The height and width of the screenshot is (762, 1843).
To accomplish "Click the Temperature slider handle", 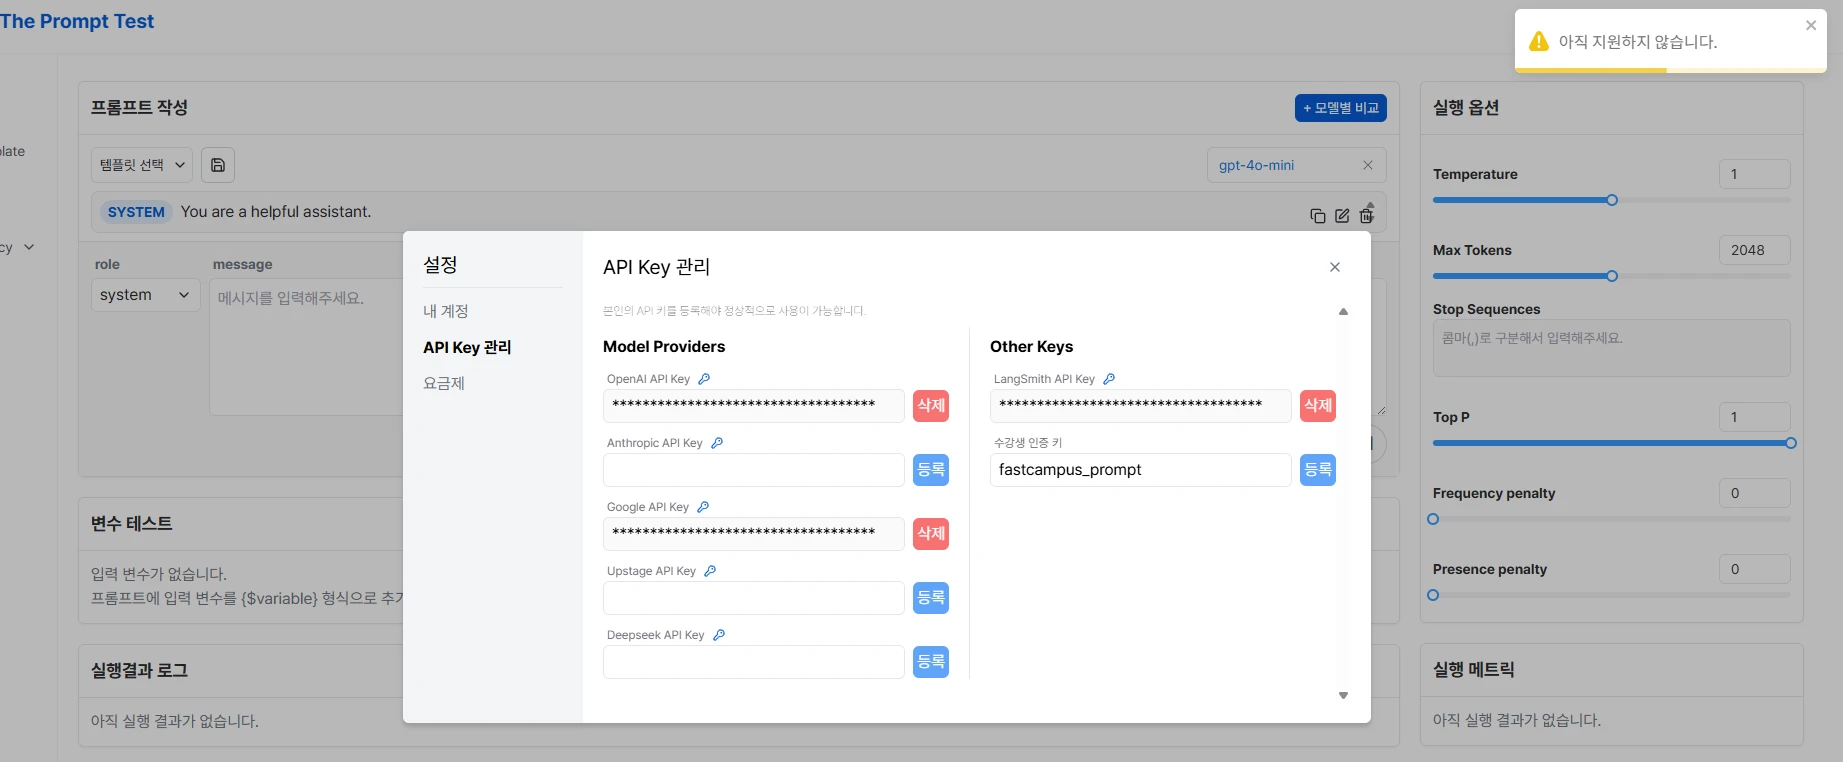I will [1612, 200].
